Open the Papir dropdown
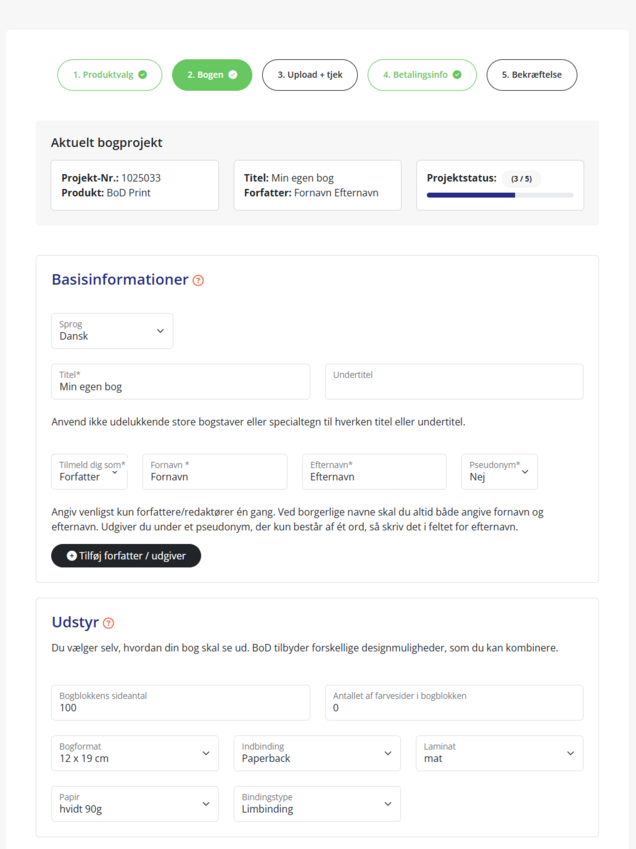Viewport: 636px width, 849px height. point(135,804)
